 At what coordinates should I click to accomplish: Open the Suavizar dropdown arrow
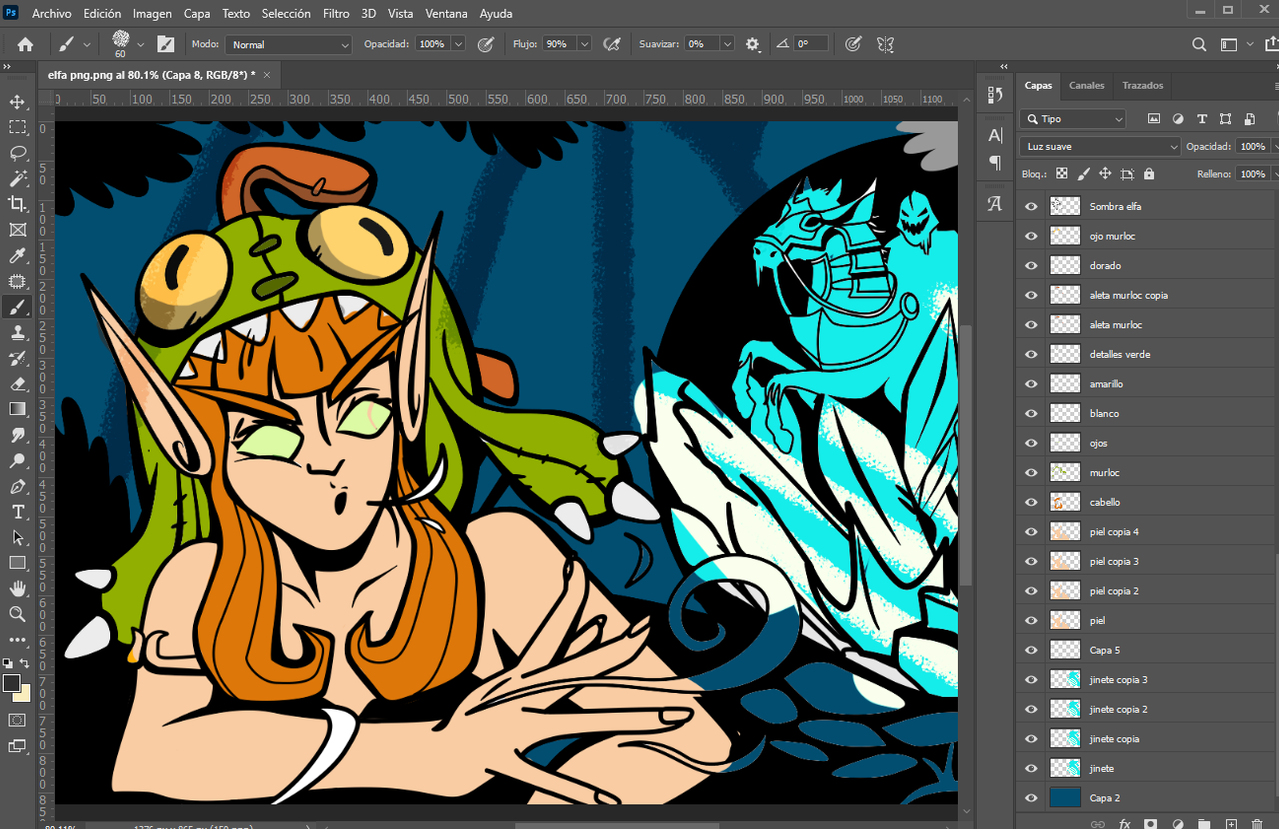point(727,44)
